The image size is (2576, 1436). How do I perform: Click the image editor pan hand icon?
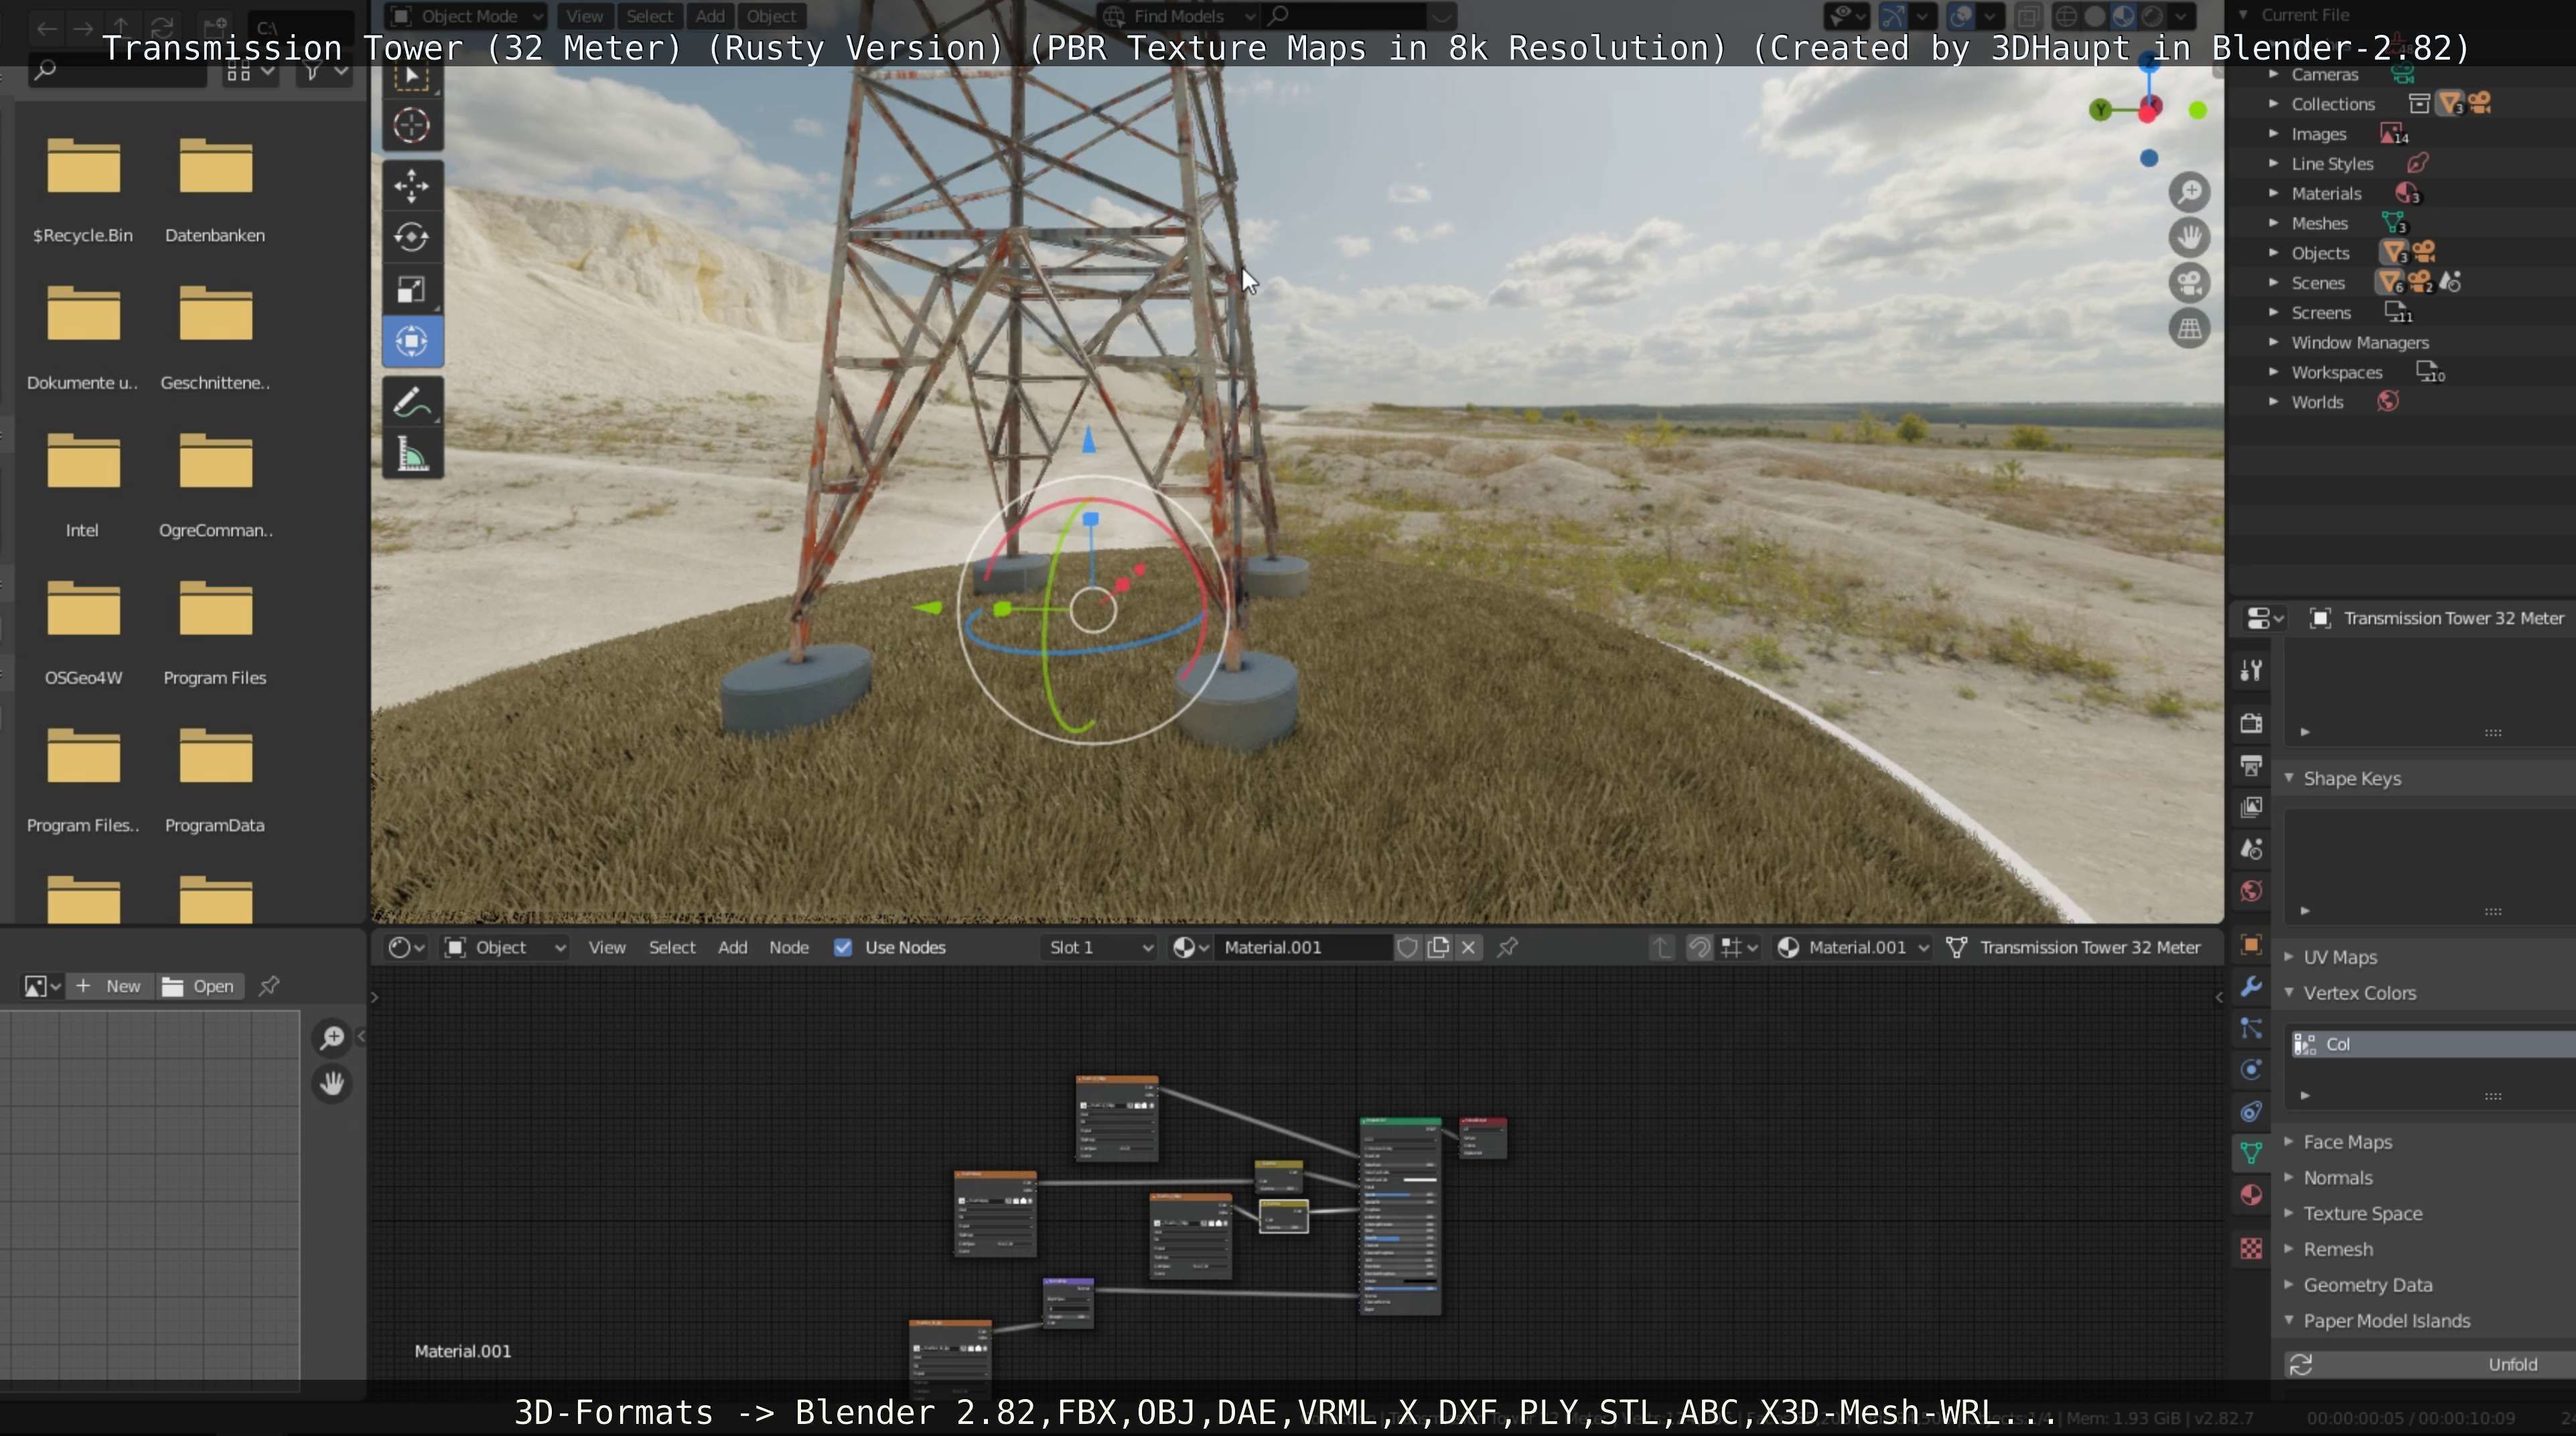pyautogui.click(x=332, y=1083)
